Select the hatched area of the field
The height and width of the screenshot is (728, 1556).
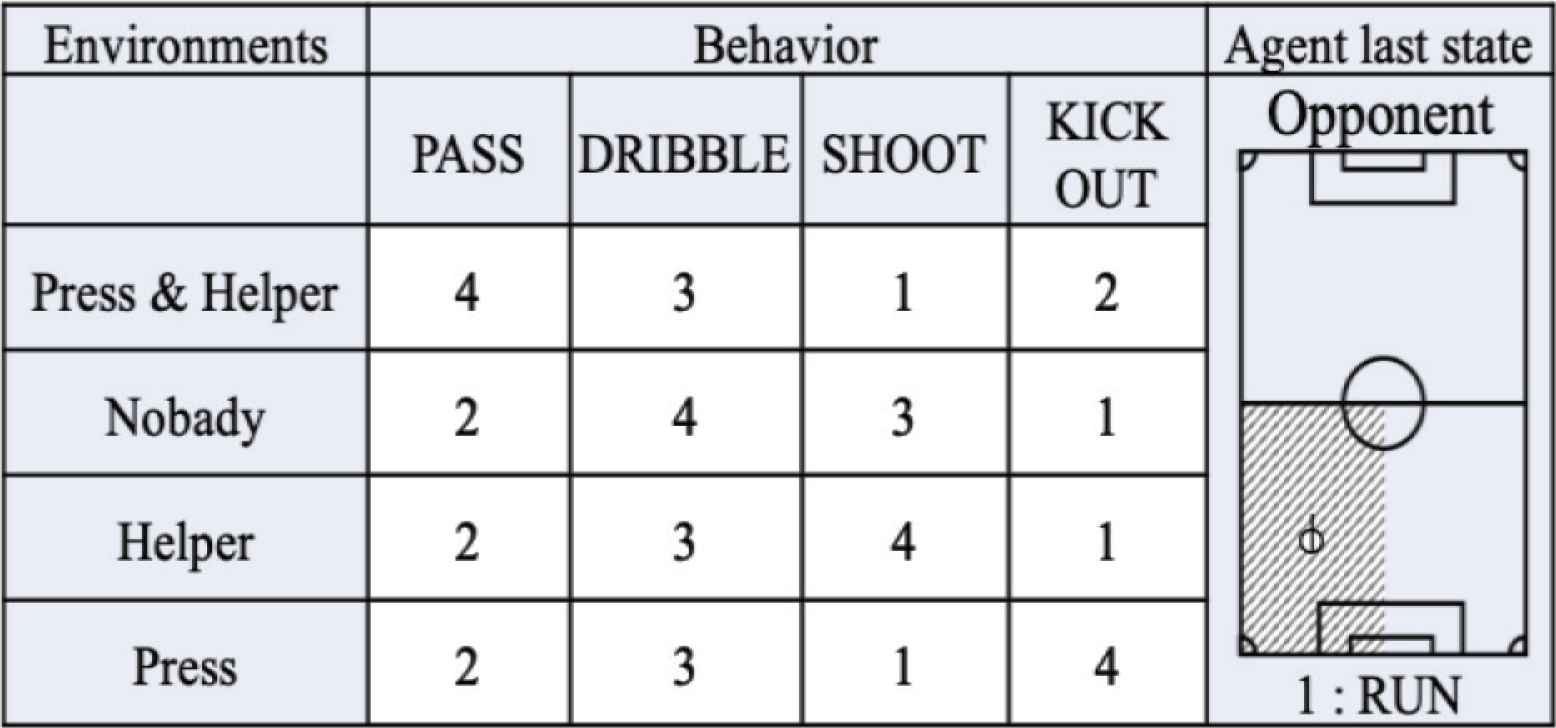click(1312, 529)
